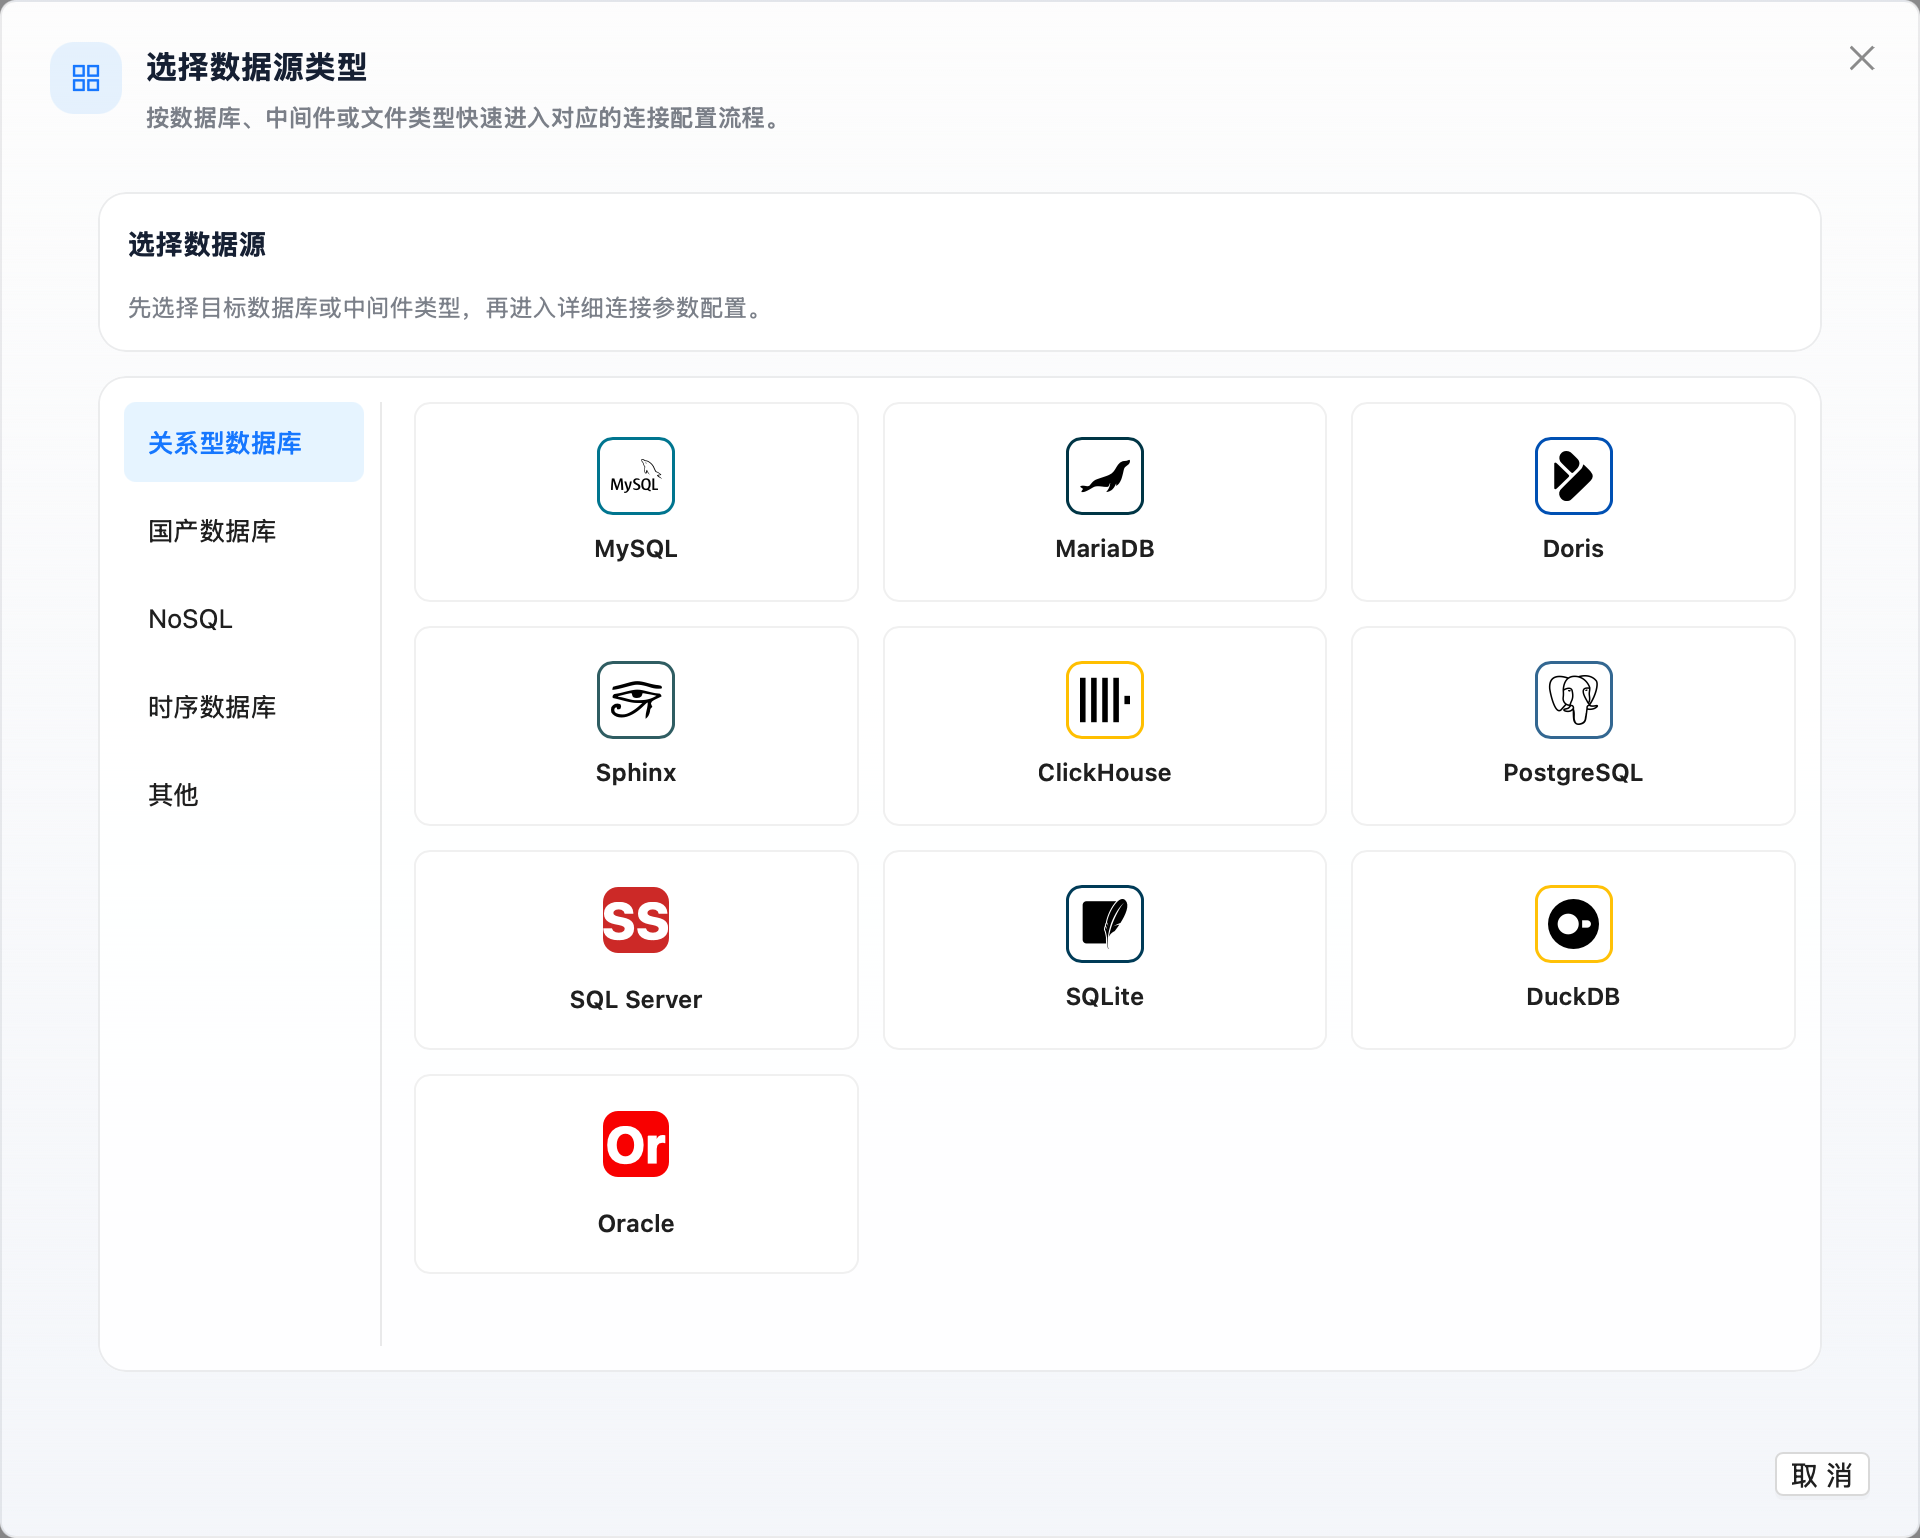Viewport: 1920px width, 1538px height.
Task: Choose the Sphinx label text
Action: click(x=636, y=772)
